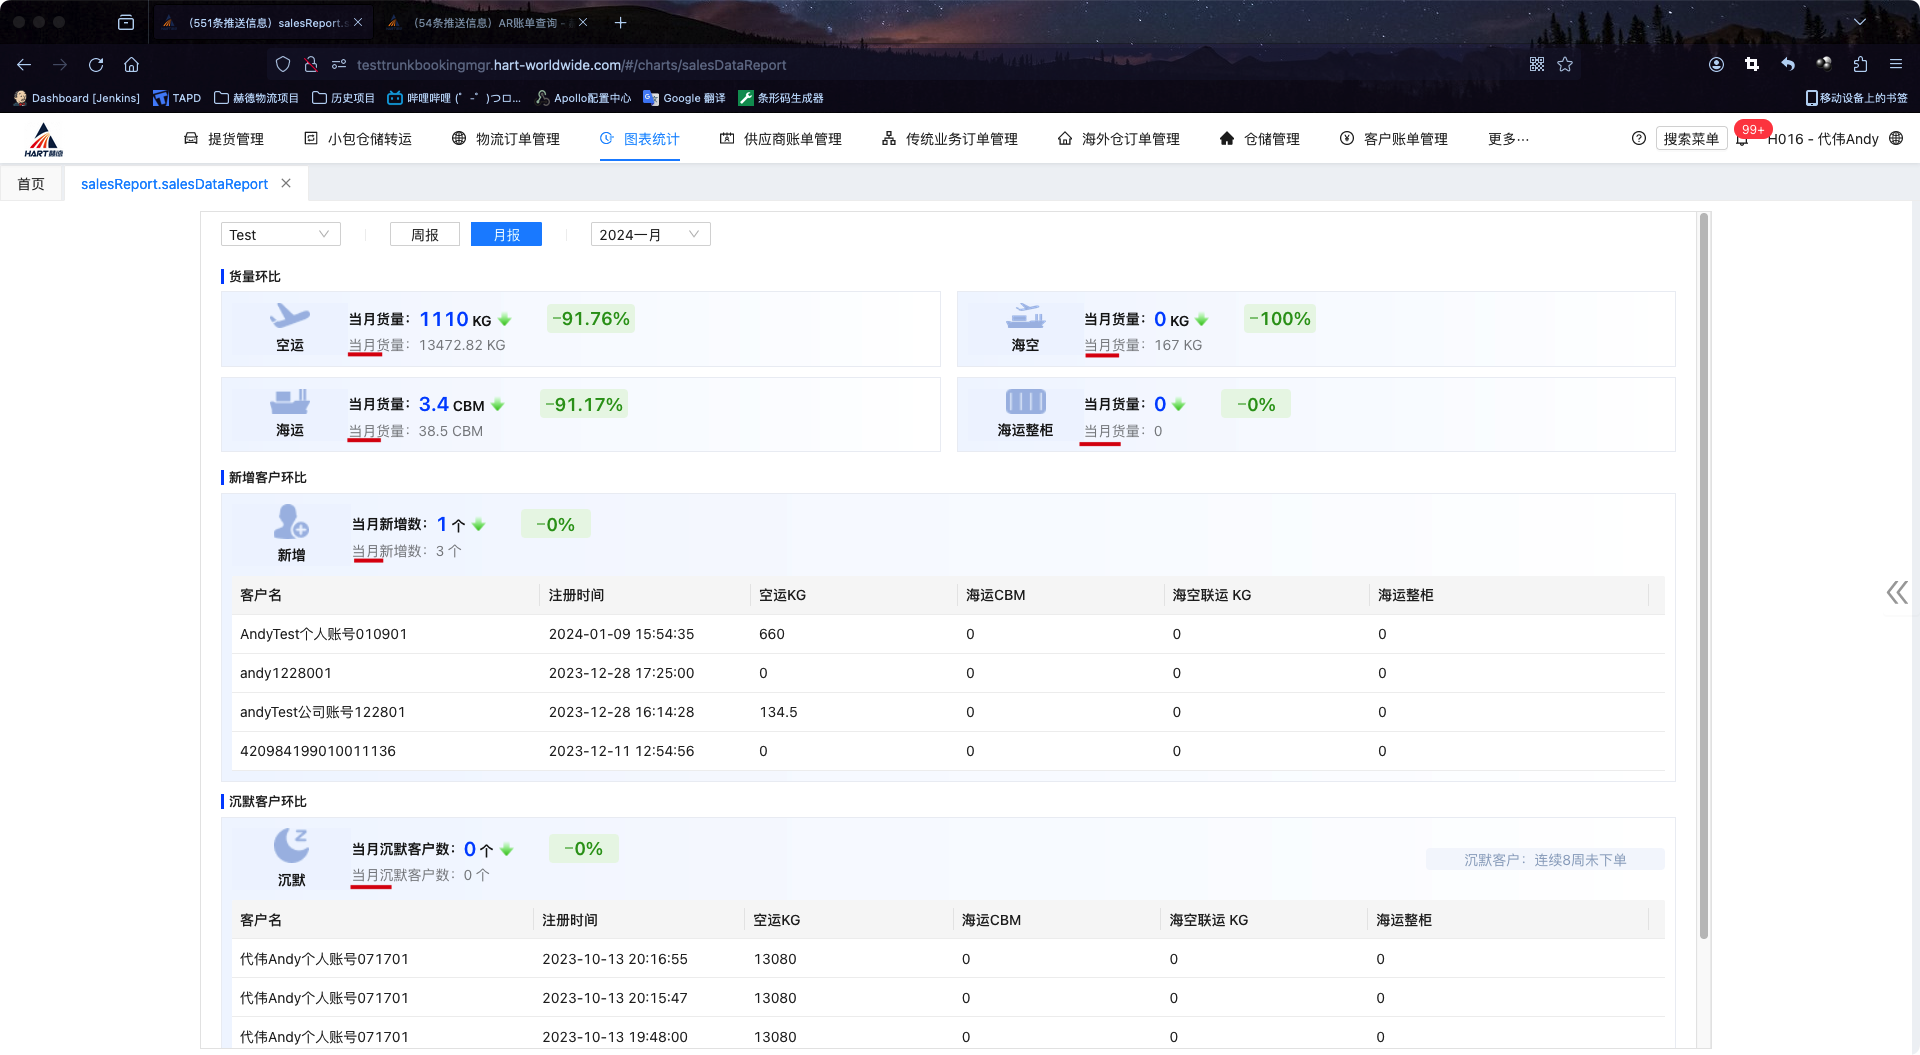Reload the page with browser refresh icon

[x=96, y=65]
